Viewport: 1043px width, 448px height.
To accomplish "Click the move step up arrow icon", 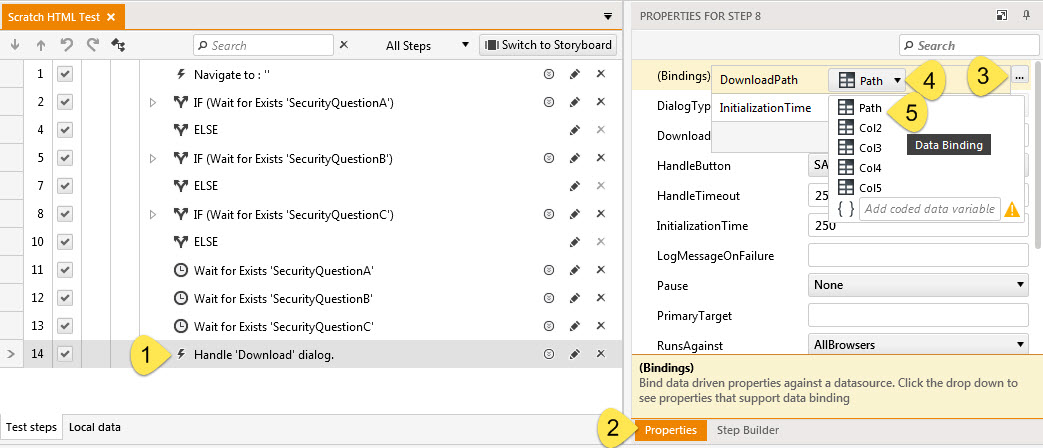I will pyautogui.click(x=41, y=45).
